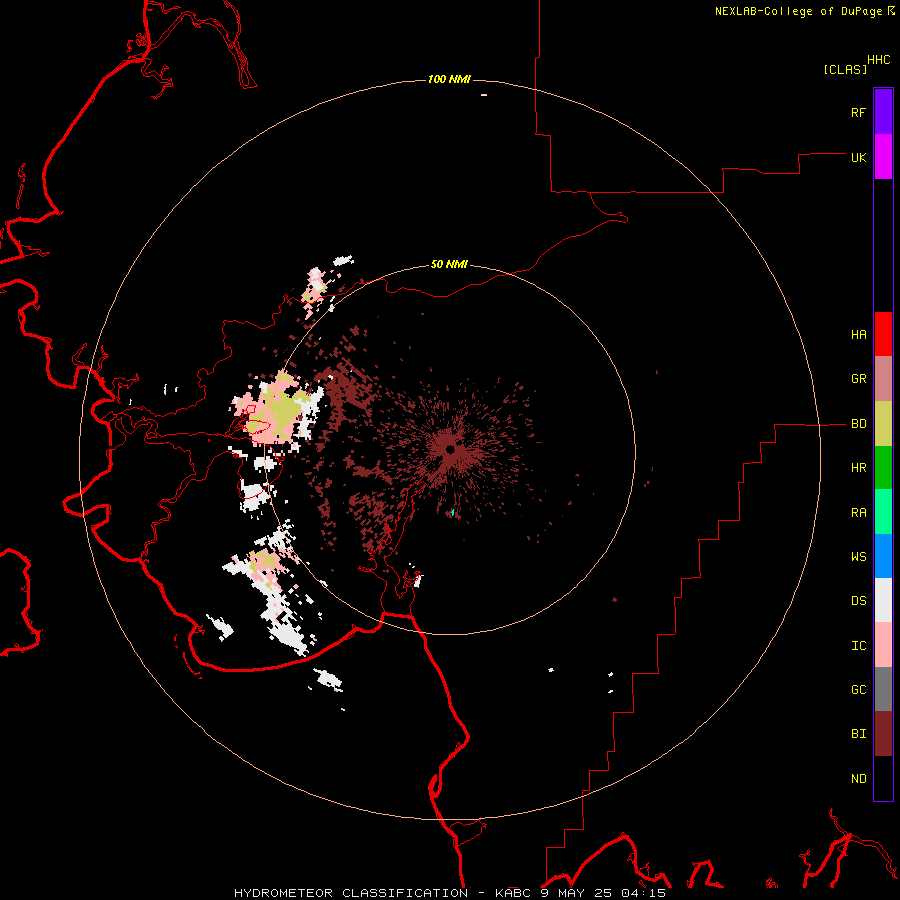Viewport: 900px width, 900px height.
Task: Click the BD legend label
Action: point(858,424)
